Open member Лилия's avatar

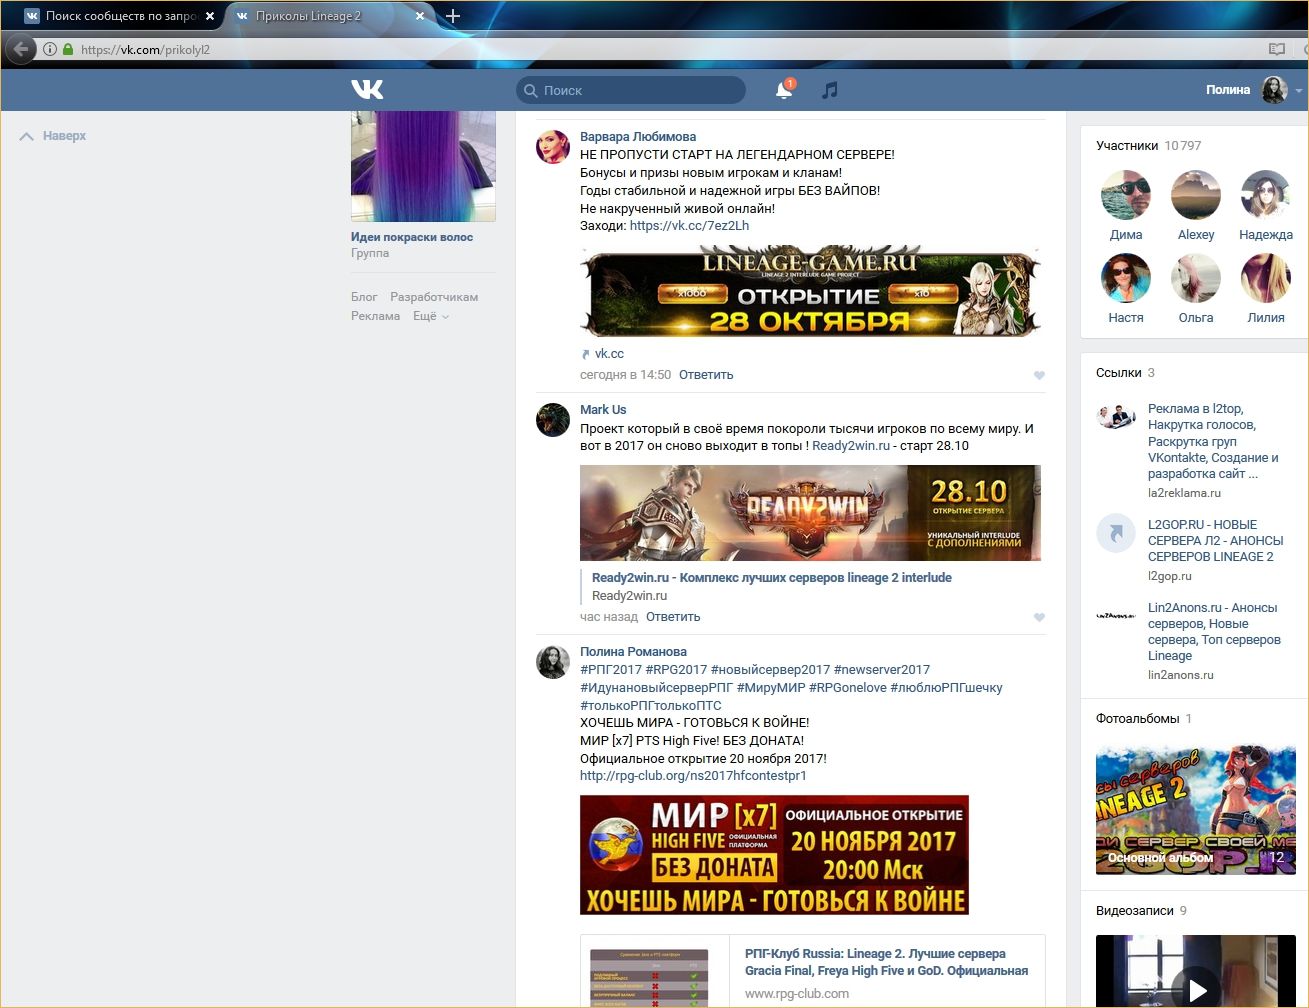coord(1266,278)
